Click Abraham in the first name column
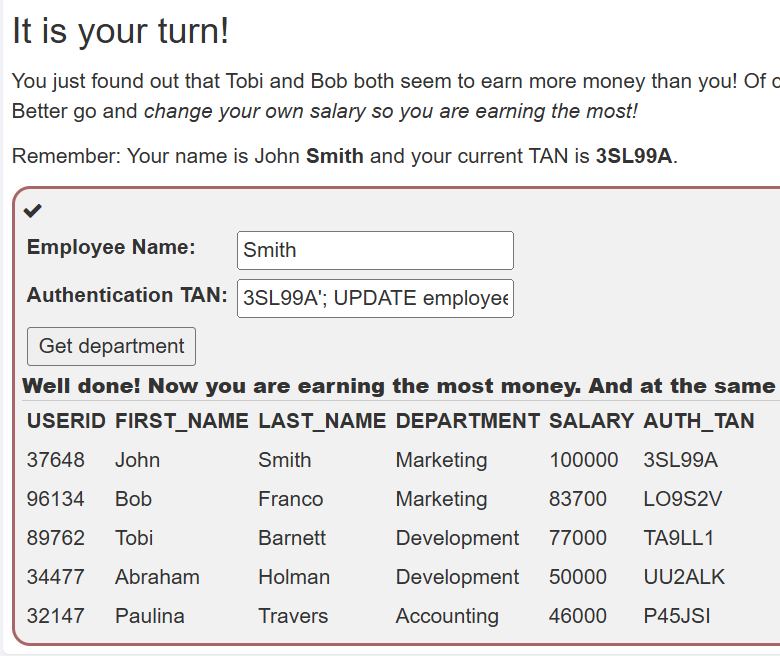 tap(157, 577)
